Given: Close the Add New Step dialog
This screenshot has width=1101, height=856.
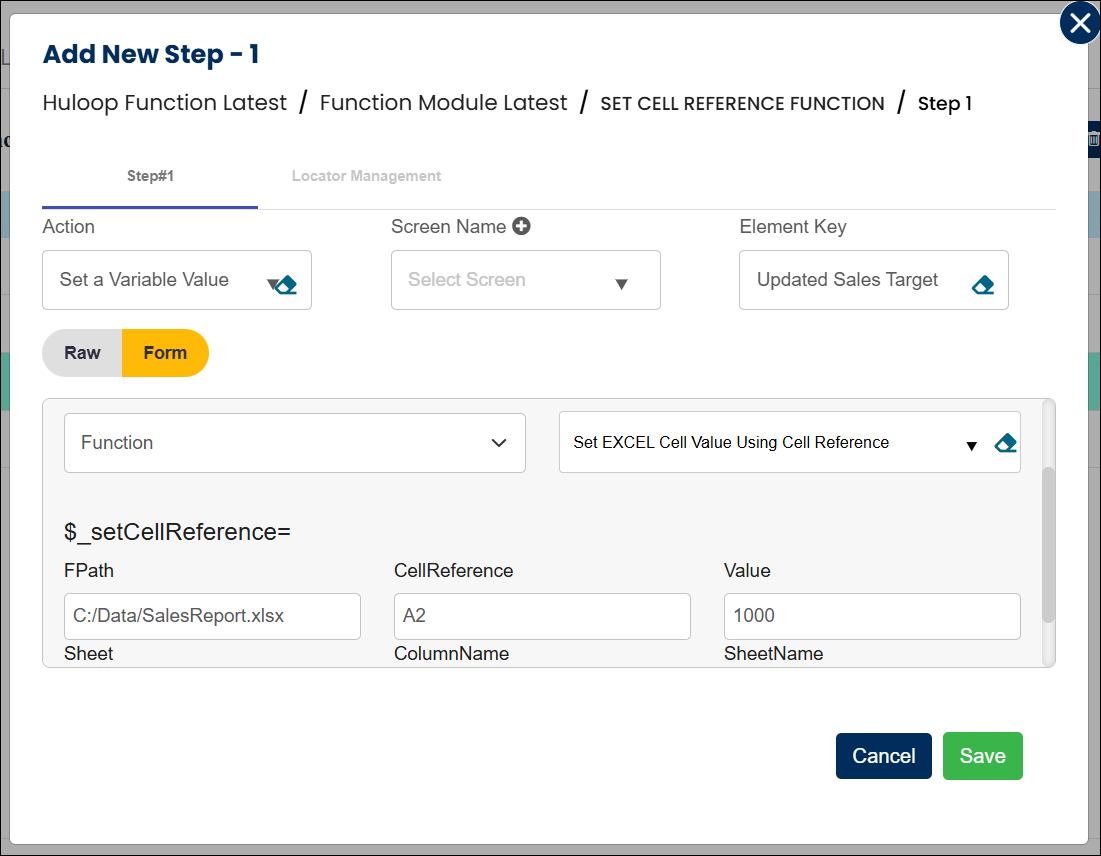Looking at the screenshot, I should pos(1079,24).
